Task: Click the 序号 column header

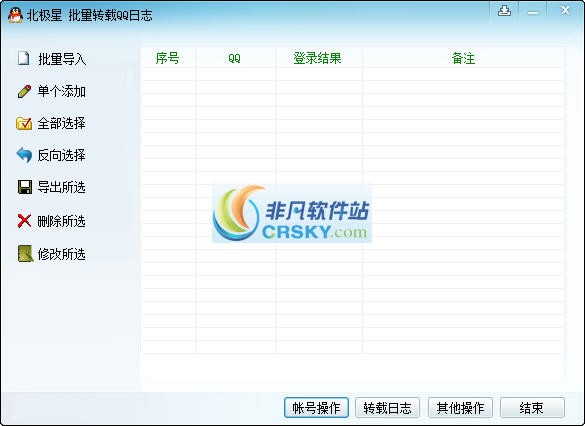Action: point(168,58)
